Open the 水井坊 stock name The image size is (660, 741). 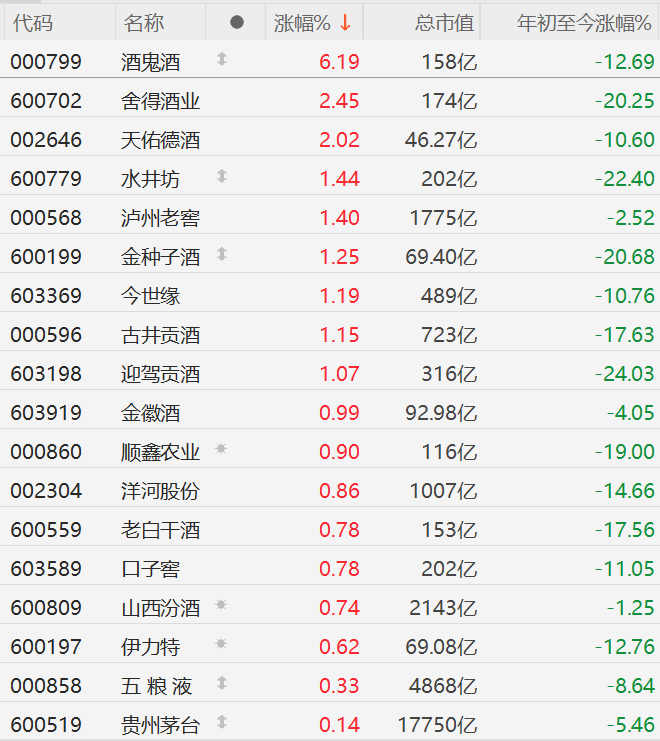click(151, 179)
